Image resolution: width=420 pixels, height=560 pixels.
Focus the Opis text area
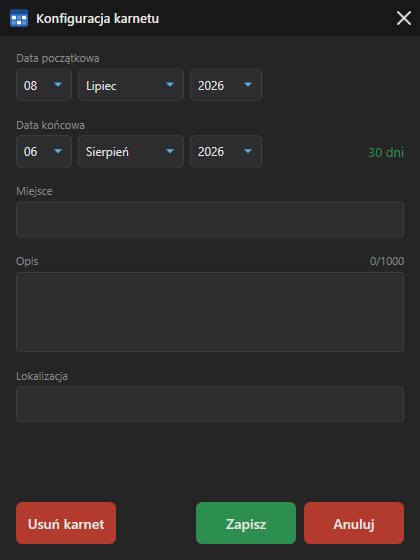coord(210,312)
